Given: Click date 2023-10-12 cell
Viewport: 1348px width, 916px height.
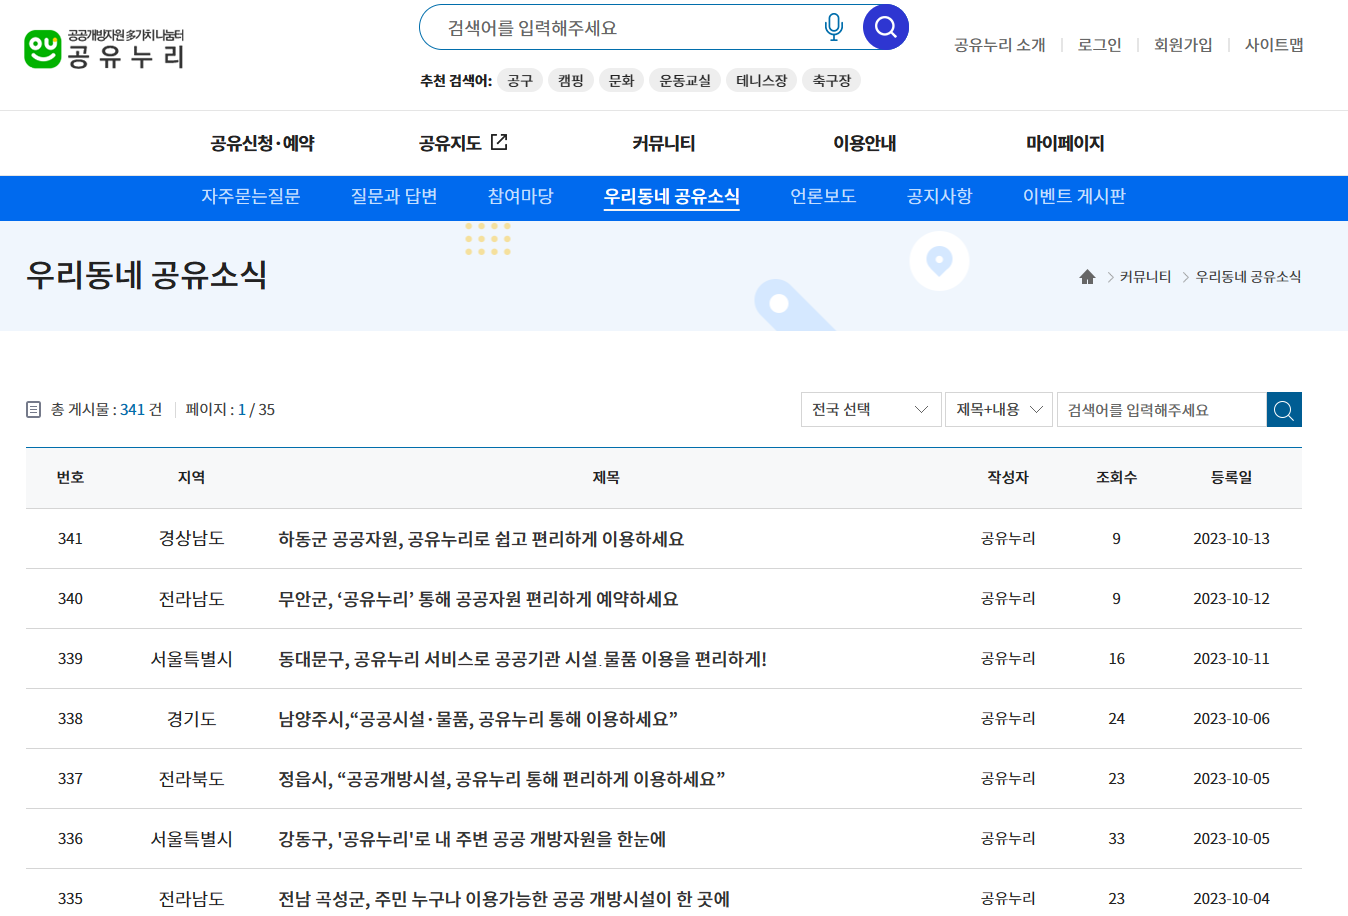Looking at the screenshot, I should [x=1231, y=599].
